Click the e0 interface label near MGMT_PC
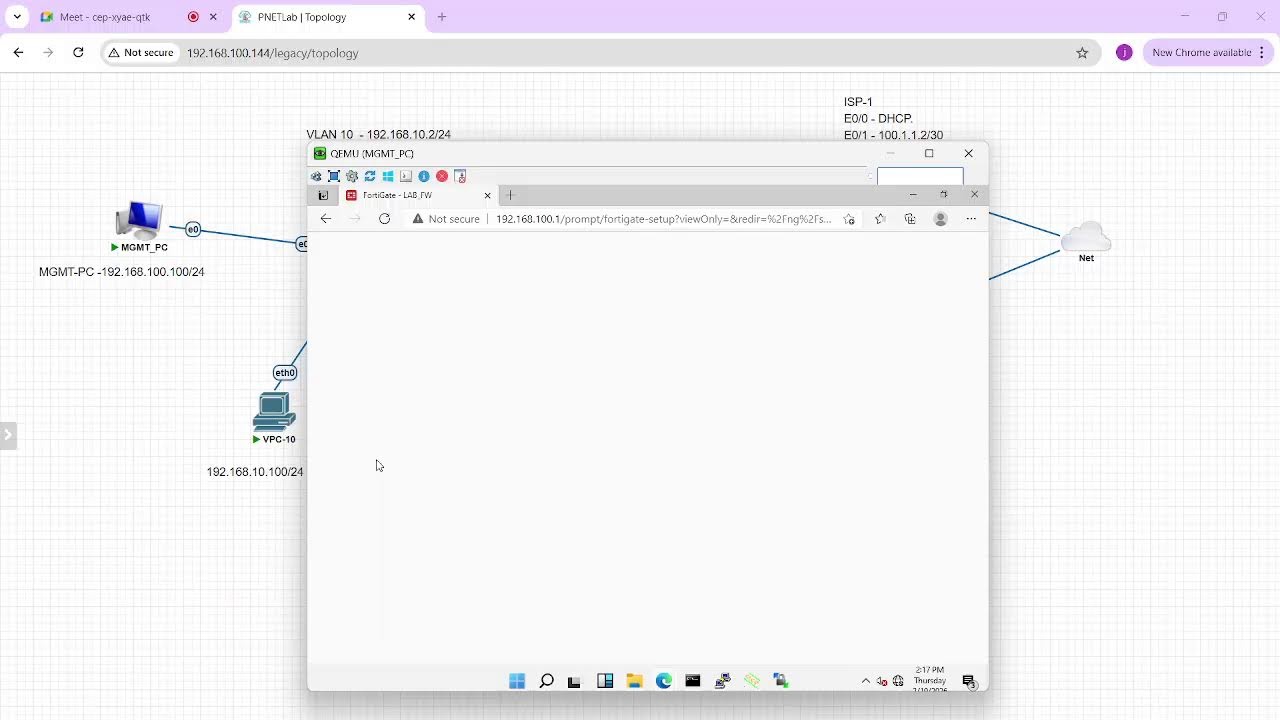Image resolution: width=1280 pixels, height=720 pixels. pos(193,230)
